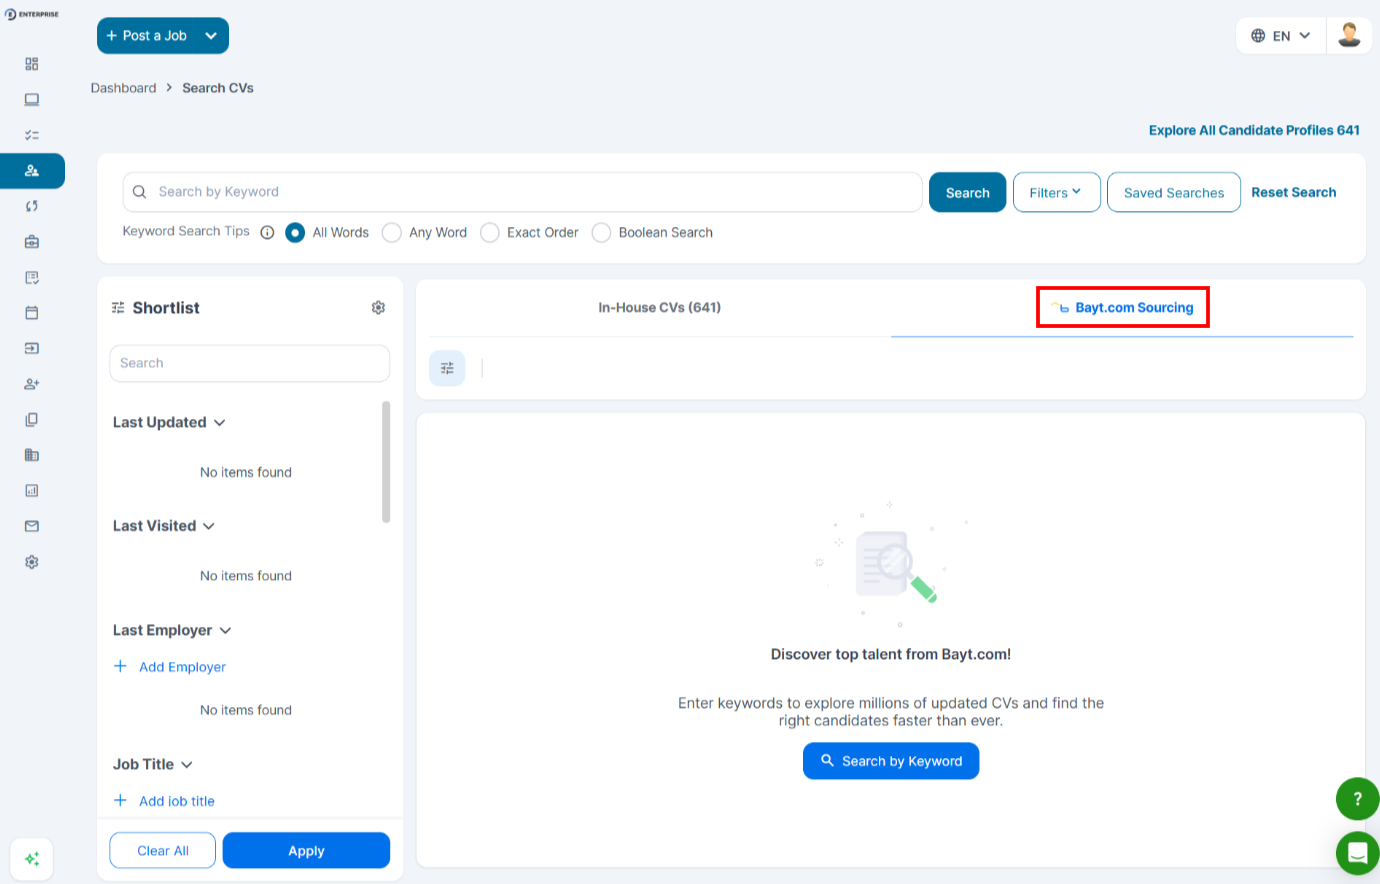1380x884 pixels.
Task: Open Shortlist settings gear icon
Action: click(378, 308)
